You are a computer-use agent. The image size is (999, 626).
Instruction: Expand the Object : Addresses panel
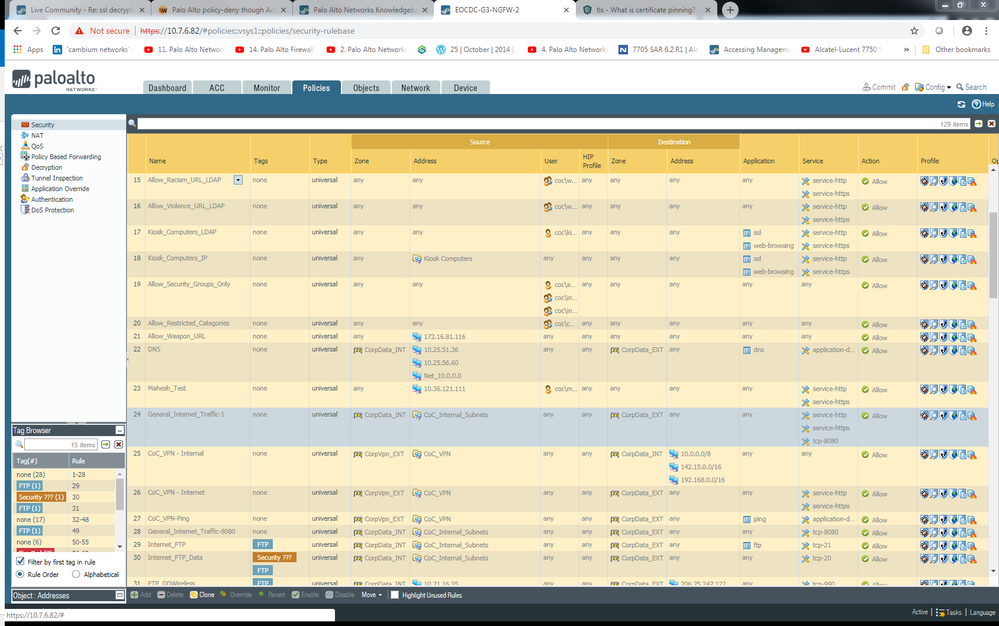[119, 595]
